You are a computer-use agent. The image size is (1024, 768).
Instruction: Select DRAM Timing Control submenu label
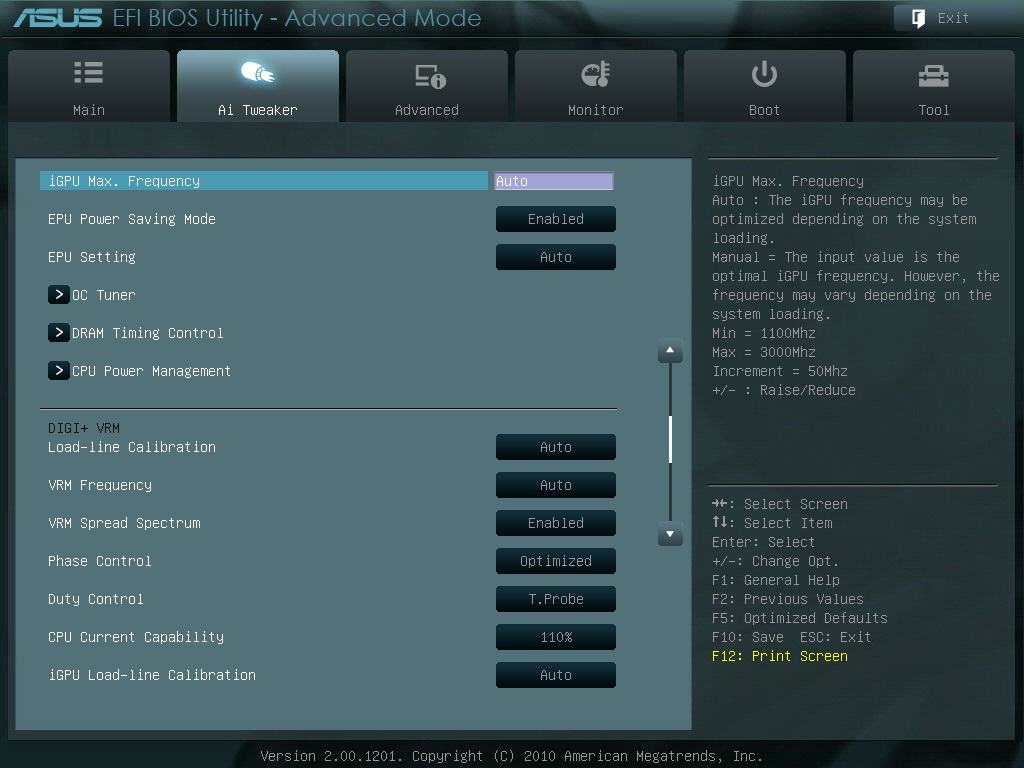tap(148, 333)
